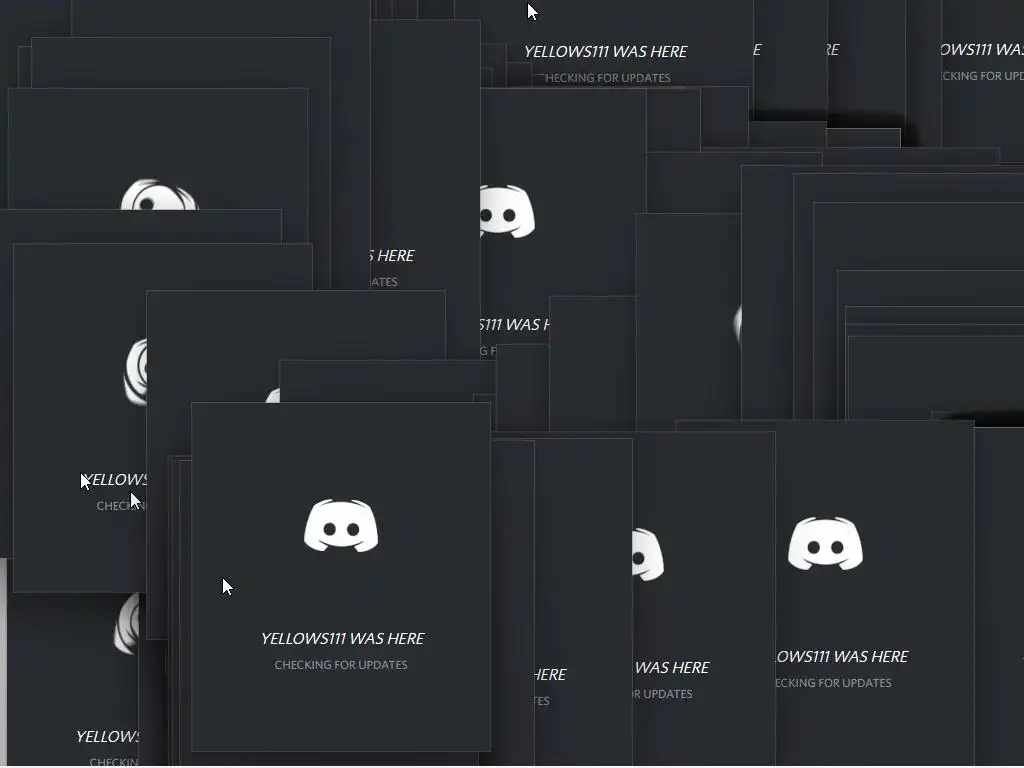Click the "ECKING FOR UPDATES" status text

(833, 683)
